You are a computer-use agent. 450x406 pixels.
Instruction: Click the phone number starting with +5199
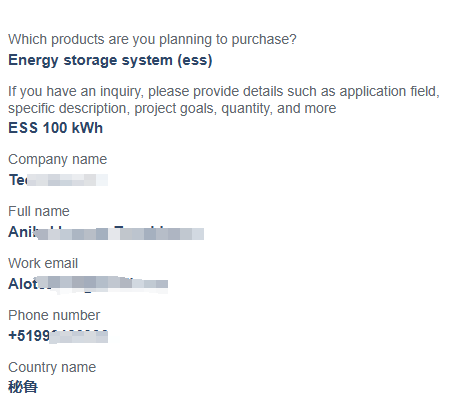(58, 336)
